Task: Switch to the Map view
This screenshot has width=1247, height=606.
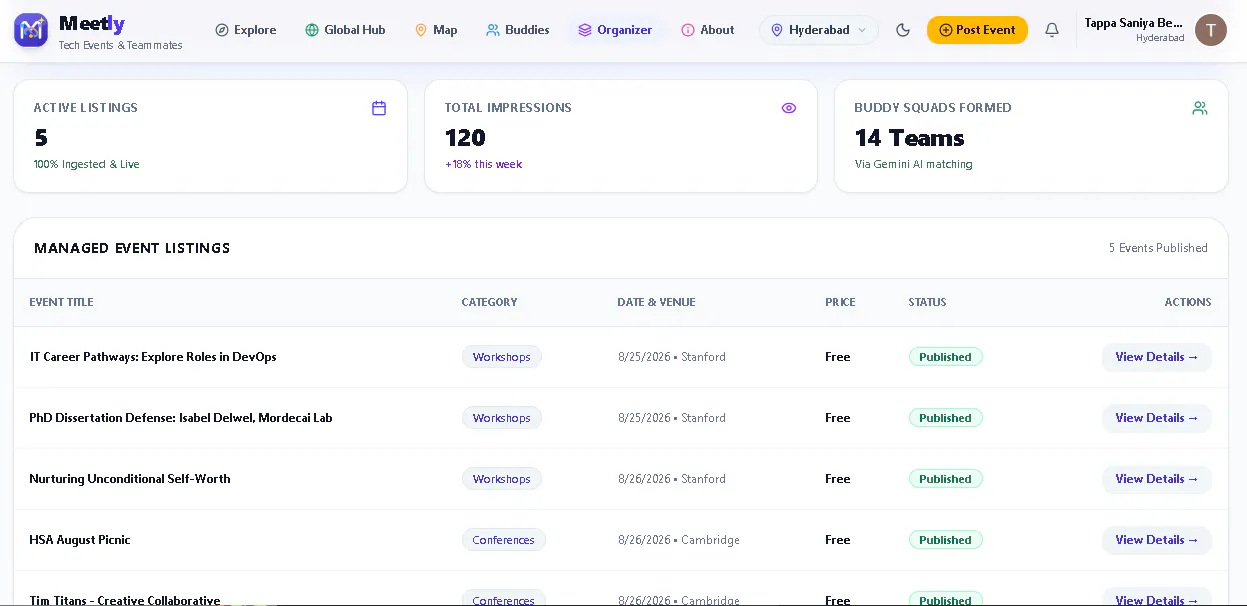Action: [436, 30]
